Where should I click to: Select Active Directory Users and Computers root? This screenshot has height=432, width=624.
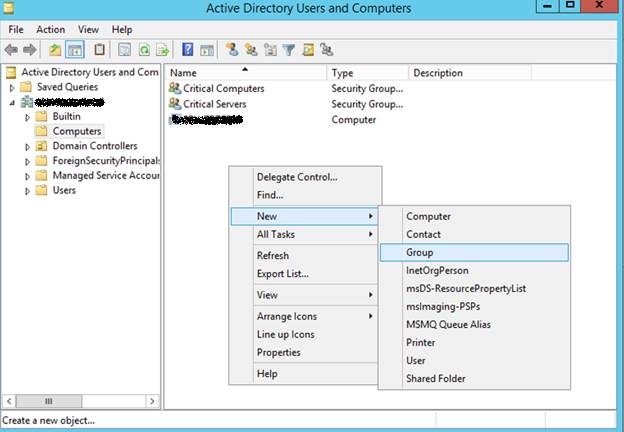click(90, 72)
